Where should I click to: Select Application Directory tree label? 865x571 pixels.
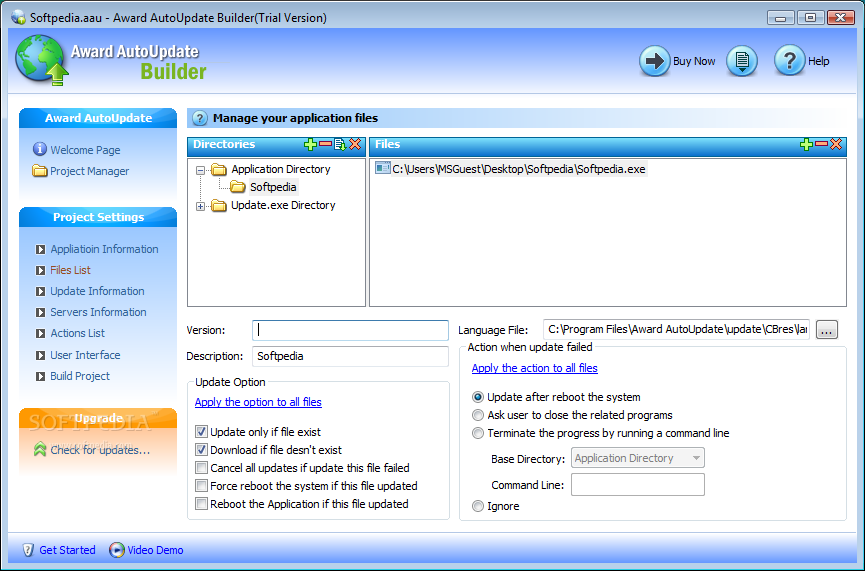281,169
